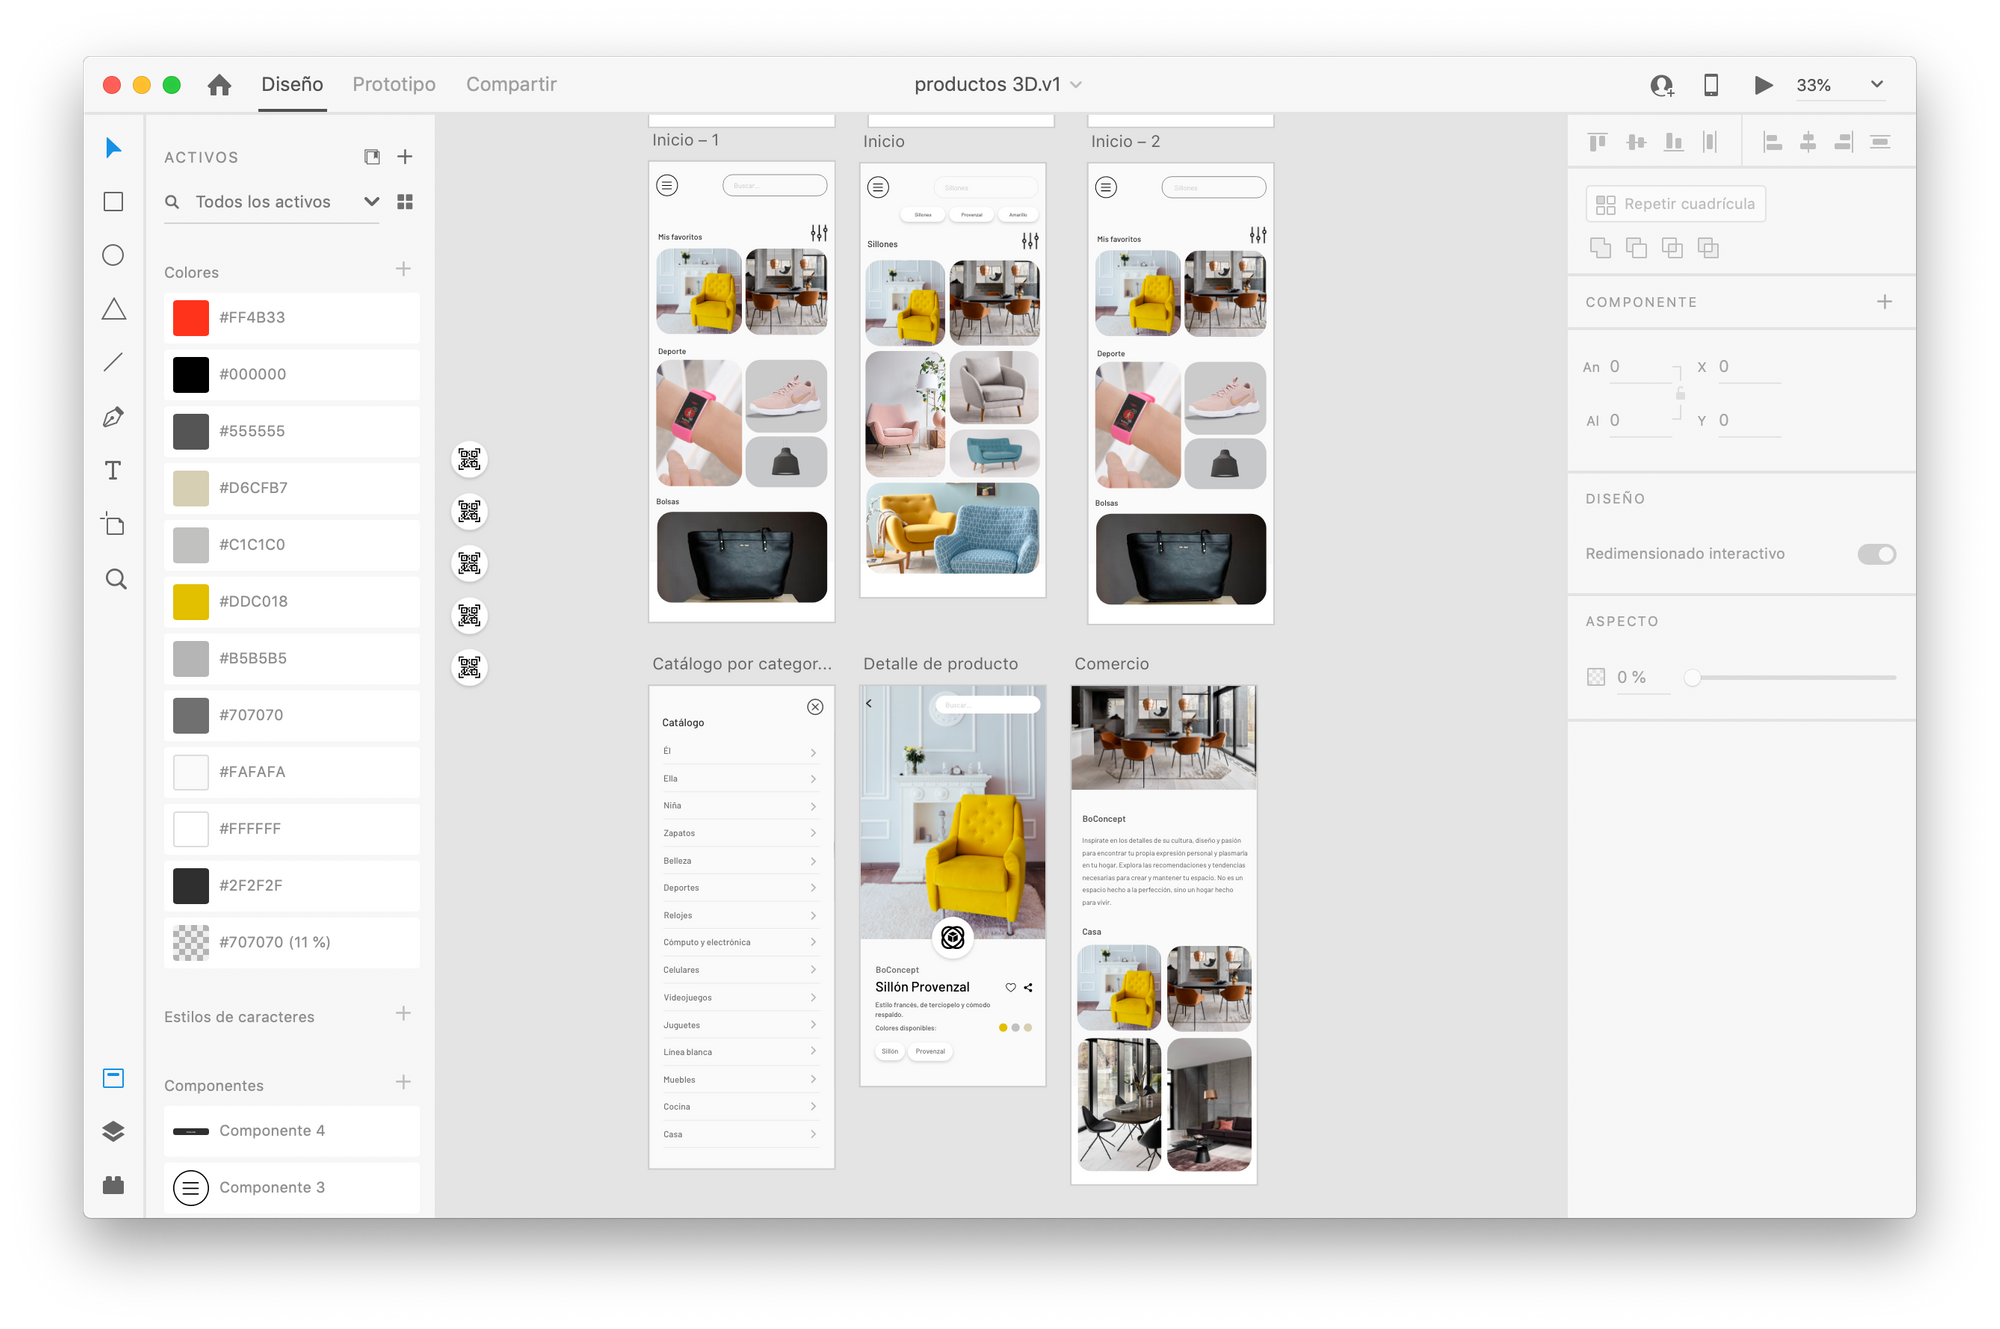Viewport: 2000px width, 1329px height.
Task: Switch to the Diseño tab
Action: click(292, 85)
